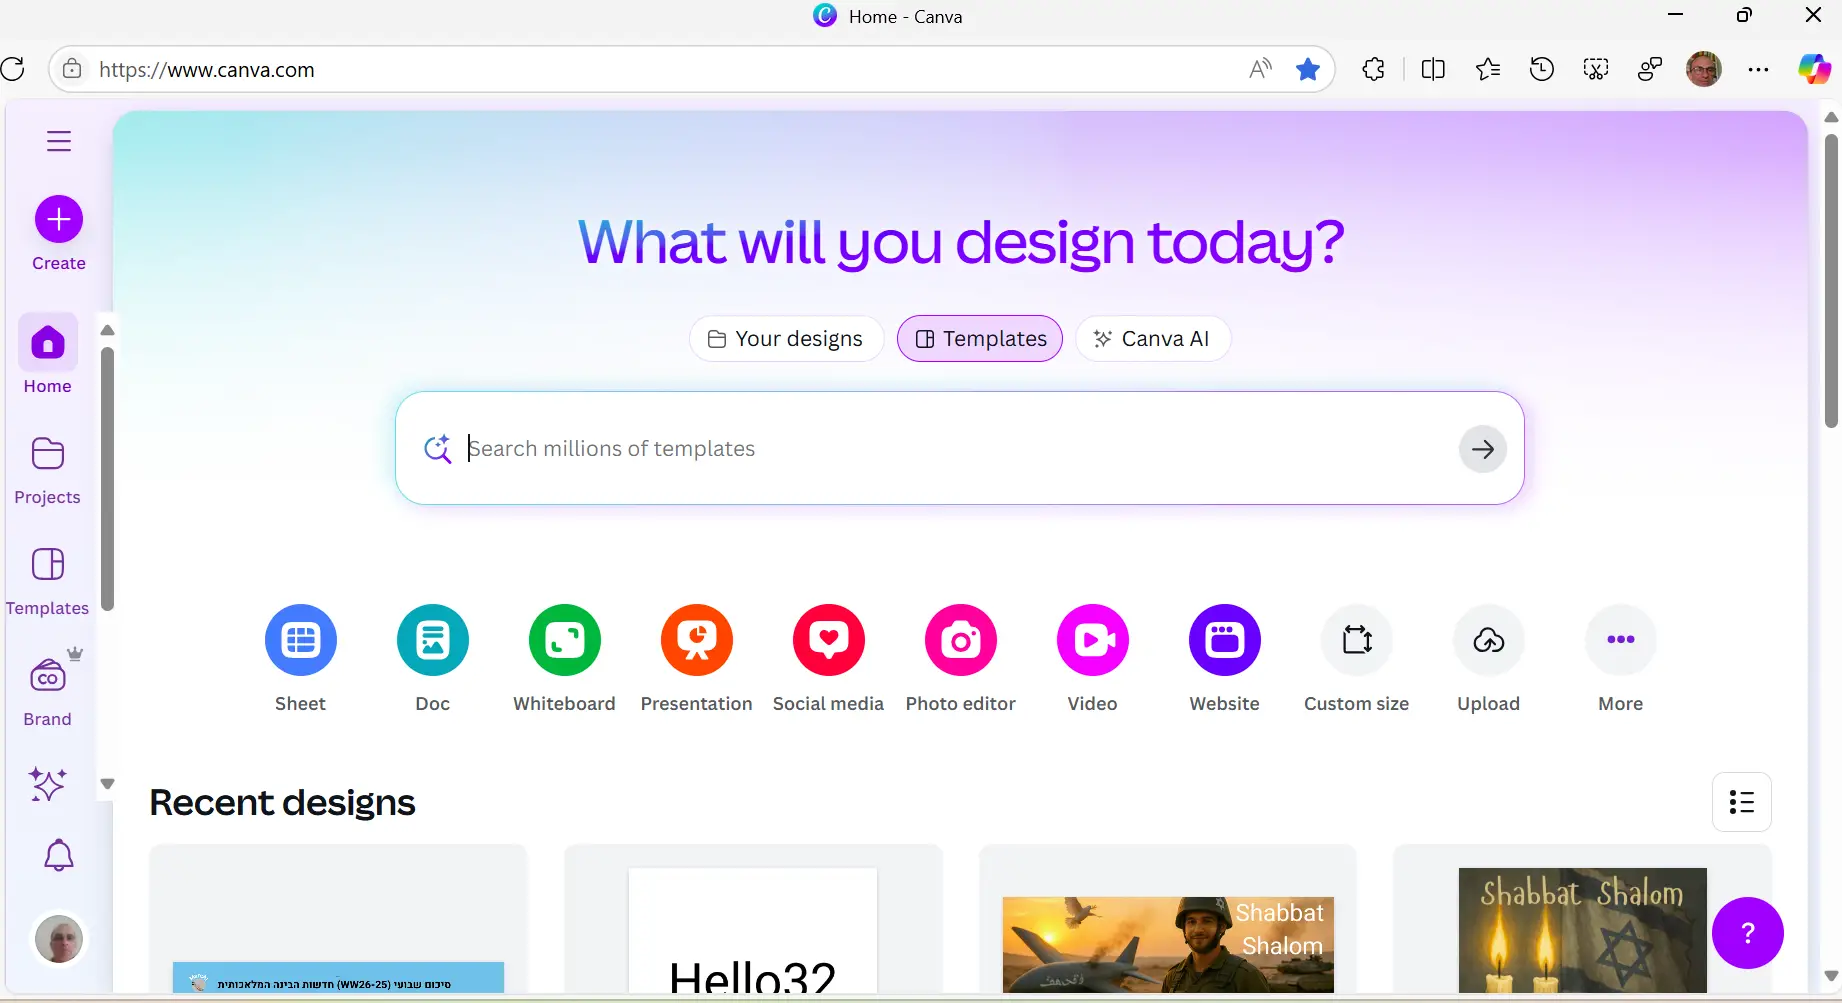
Task: Open the hamburger menu in Canva sidebar
Action: click(x=59, y=141)
